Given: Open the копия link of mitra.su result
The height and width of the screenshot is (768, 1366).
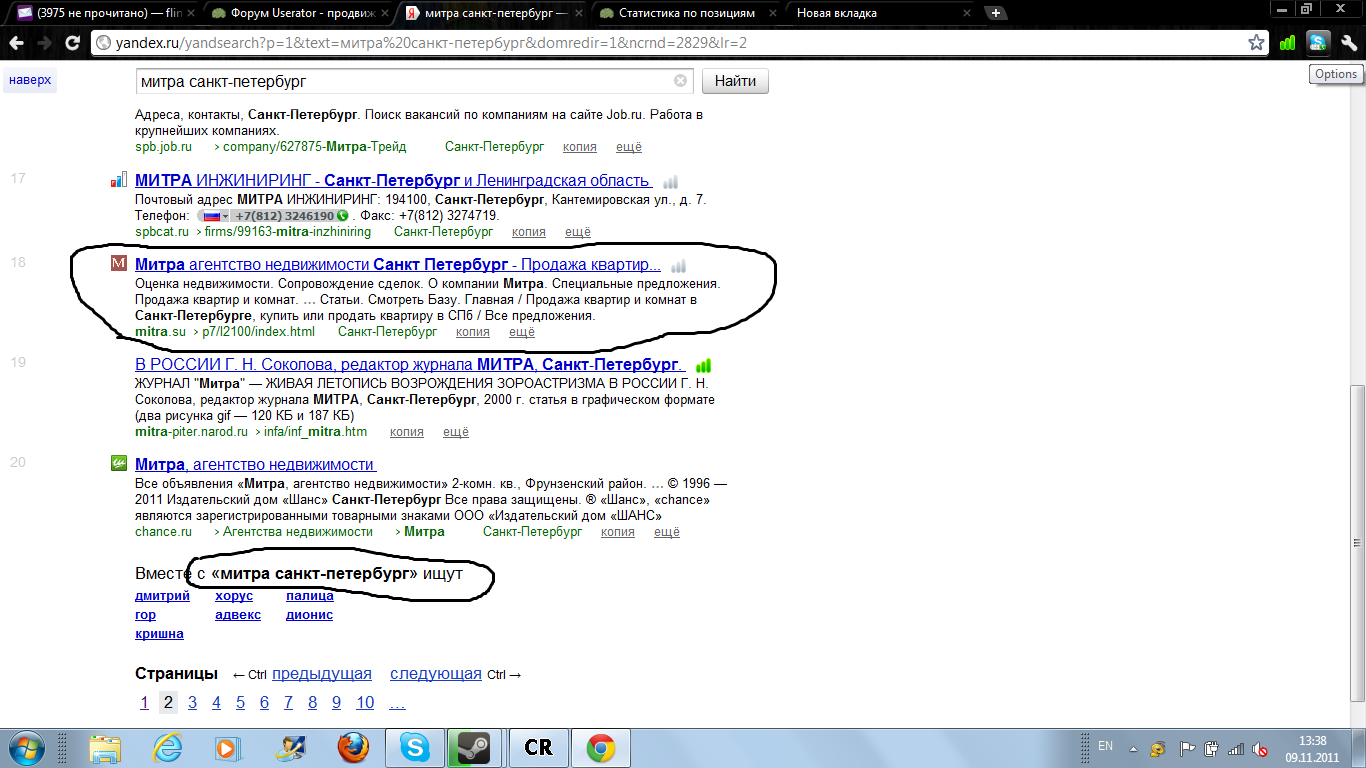Looking at the screenshot, I should [473, 332].
